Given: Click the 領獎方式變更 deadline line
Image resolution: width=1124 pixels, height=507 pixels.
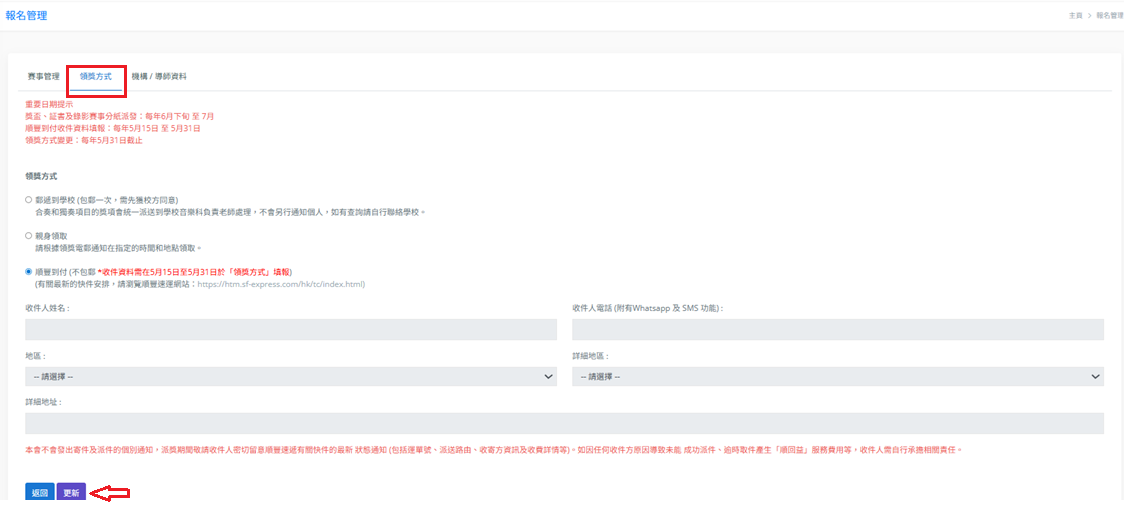Looking at the screenshot, I should (x=84, y=141).
